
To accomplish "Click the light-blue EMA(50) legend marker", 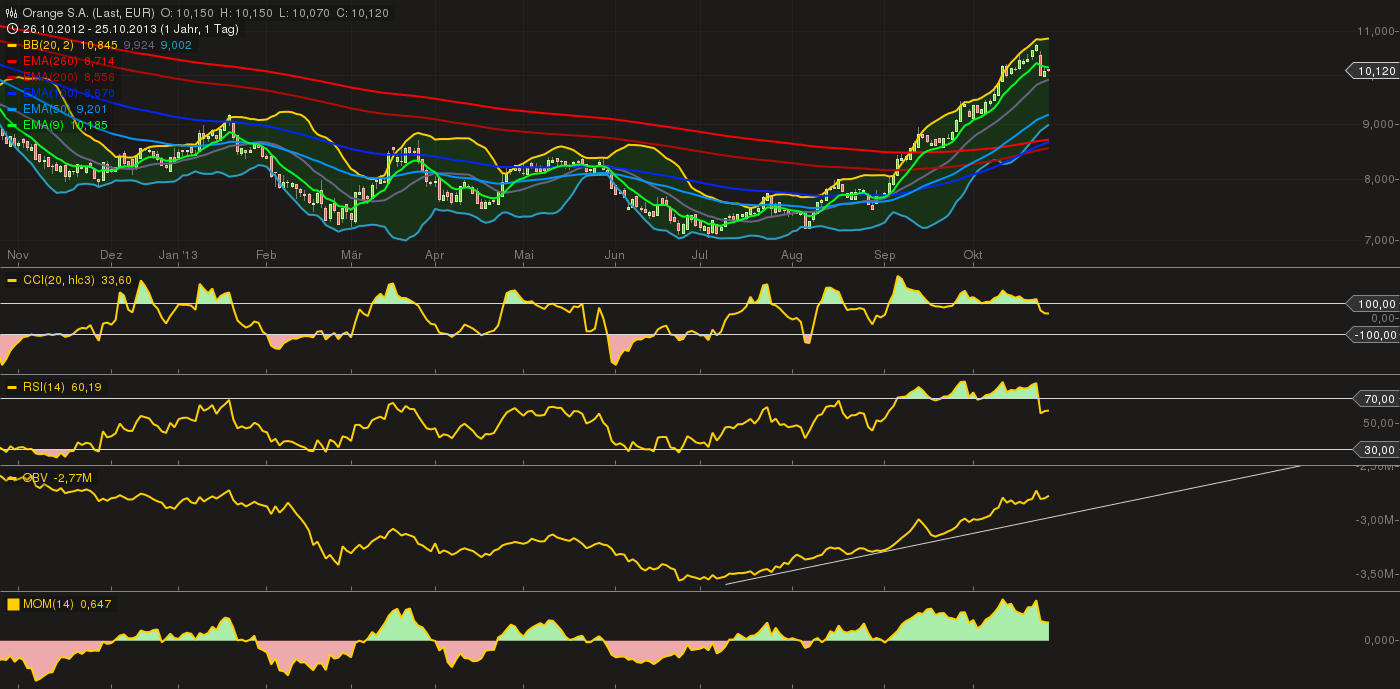I will coord(12,109).
